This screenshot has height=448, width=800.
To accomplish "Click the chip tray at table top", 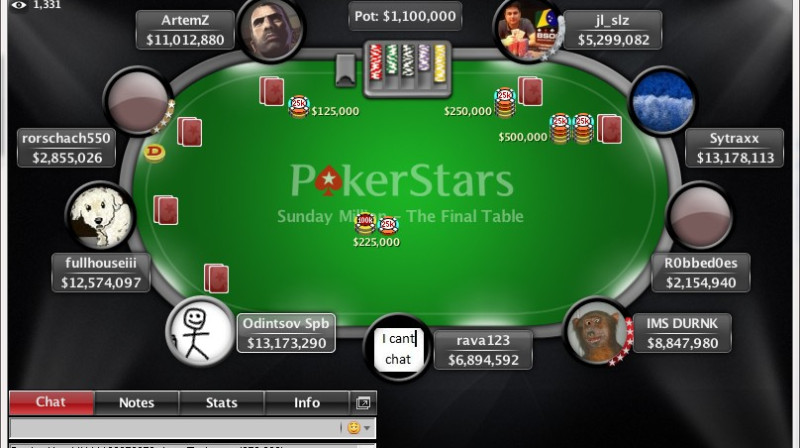I will tap(407, 69).
